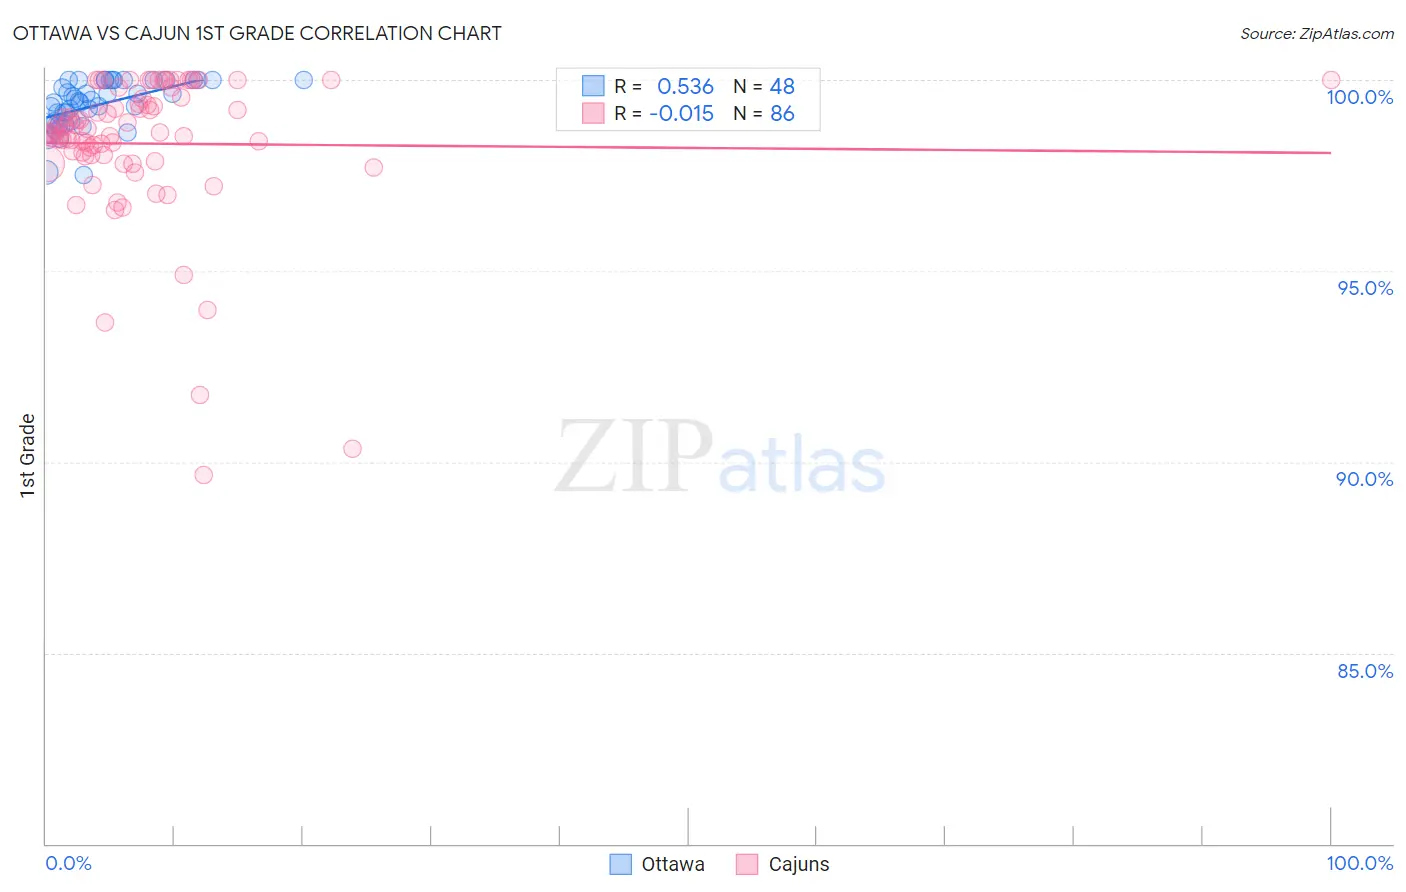The width and height of the screenshot is (1406, 892).
Task: Select the R = 0.536 correlation value
Action: [664, 86]
